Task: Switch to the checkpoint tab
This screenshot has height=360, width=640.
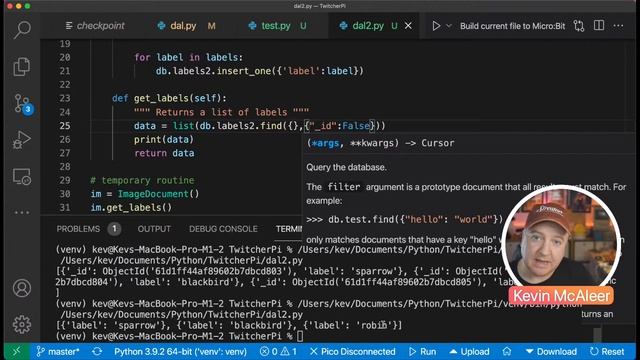Action: pos(95,26)
